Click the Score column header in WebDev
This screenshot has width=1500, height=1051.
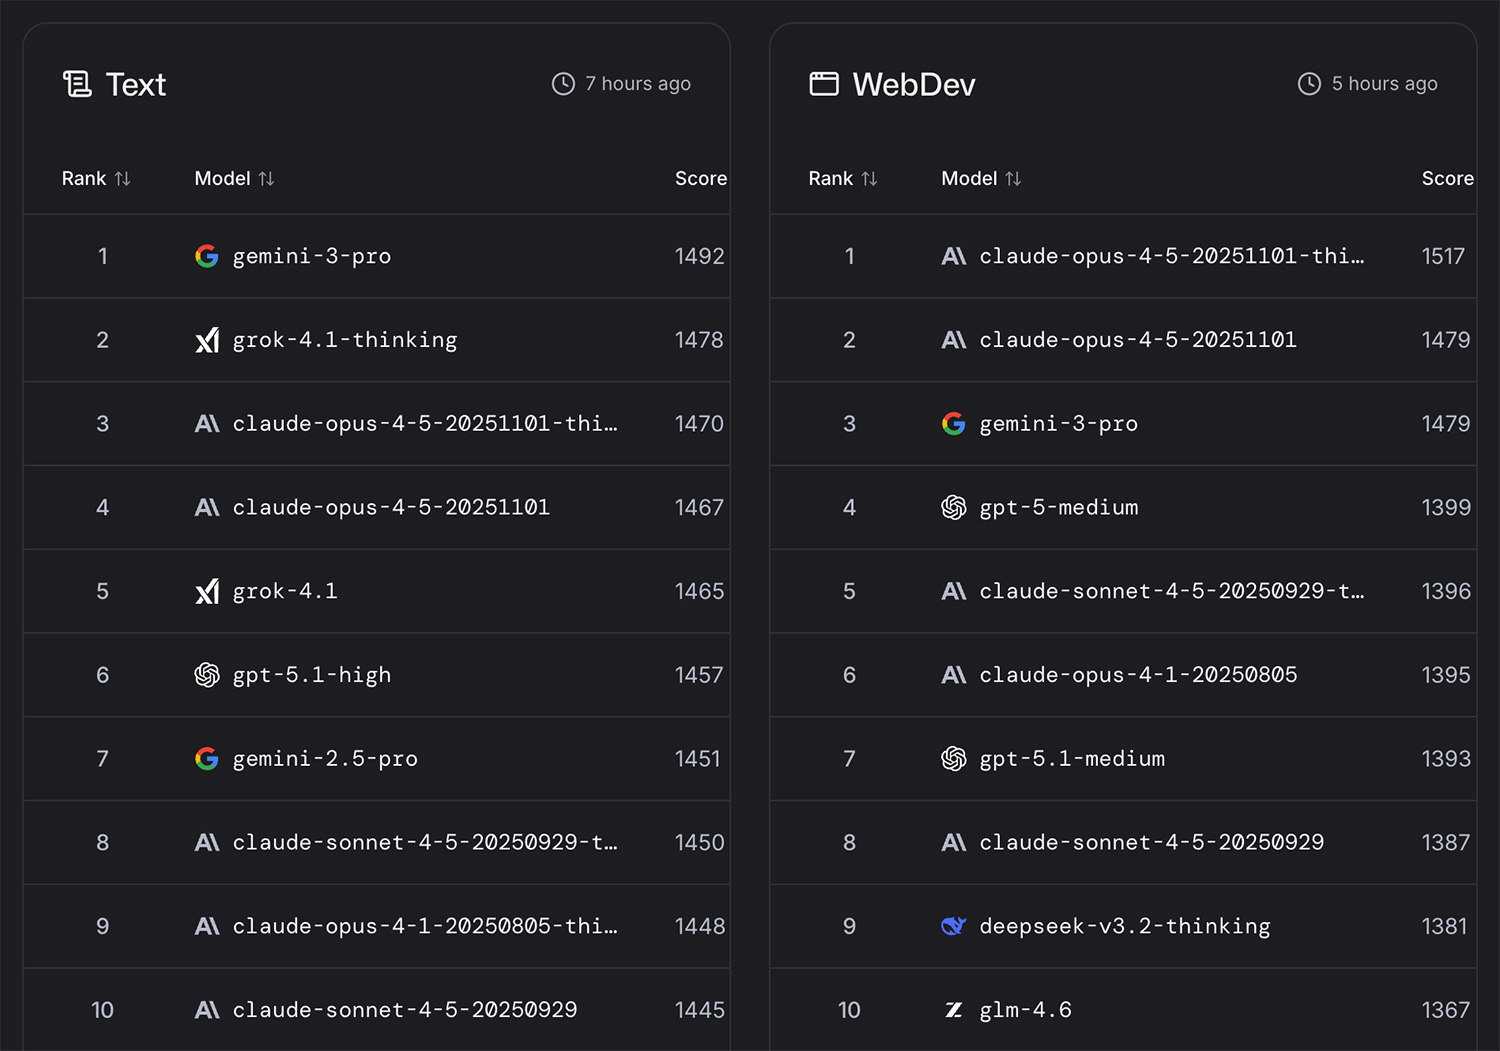[x=1447, y=179]
